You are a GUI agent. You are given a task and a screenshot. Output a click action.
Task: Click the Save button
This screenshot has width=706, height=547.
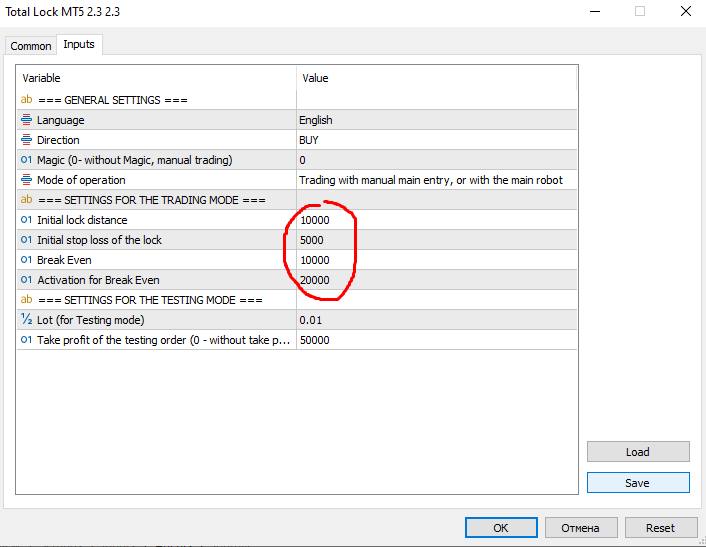(638, 483)
